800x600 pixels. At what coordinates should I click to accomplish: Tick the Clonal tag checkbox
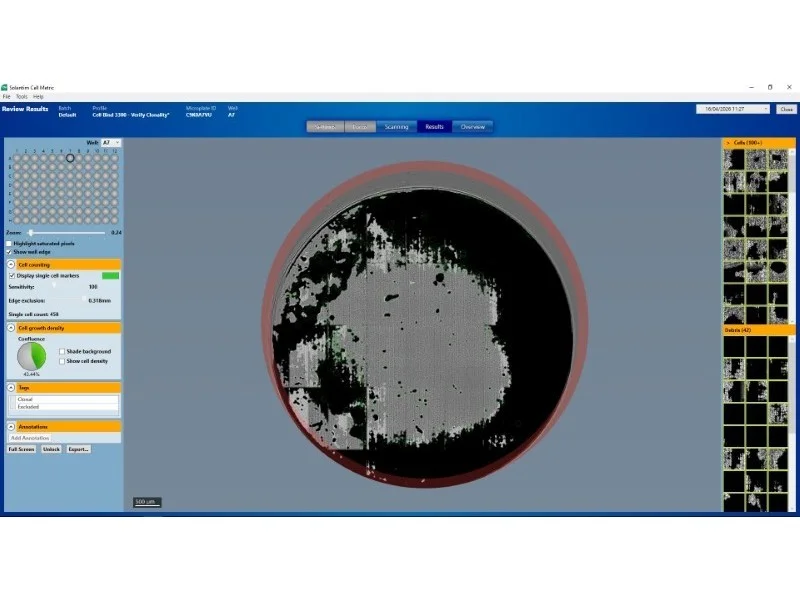click(x=13, y=399)
